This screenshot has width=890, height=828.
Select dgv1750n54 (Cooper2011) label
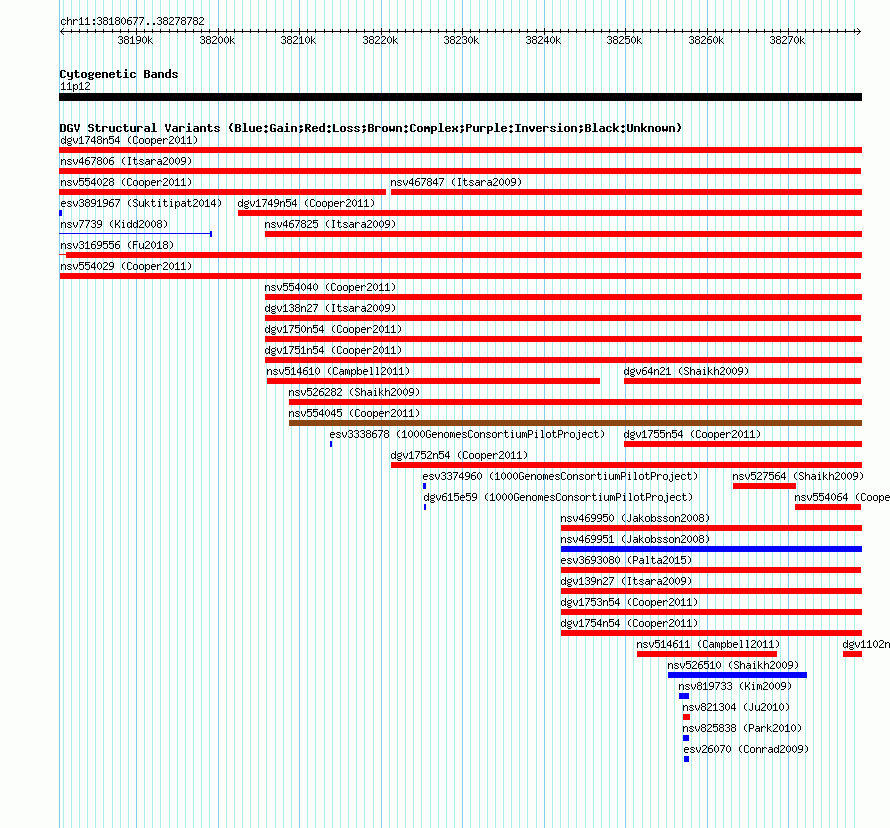333,329
